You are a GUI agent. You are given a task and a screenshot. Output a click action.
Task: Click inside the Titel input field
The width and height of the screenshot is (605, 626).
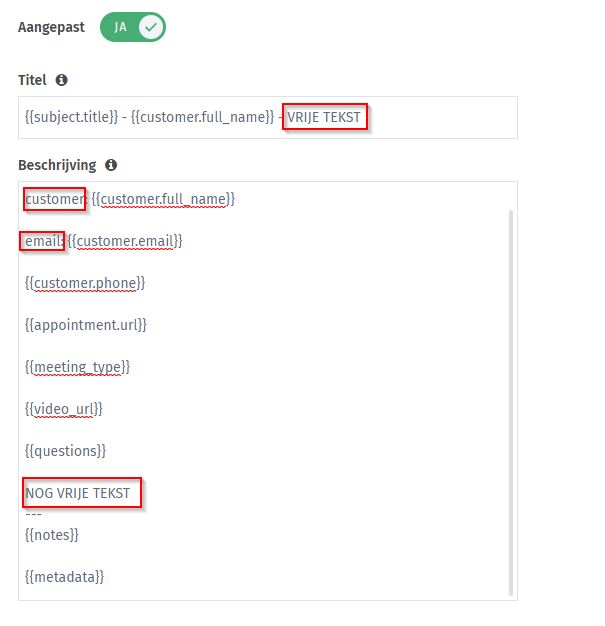(x=268, y=117)
